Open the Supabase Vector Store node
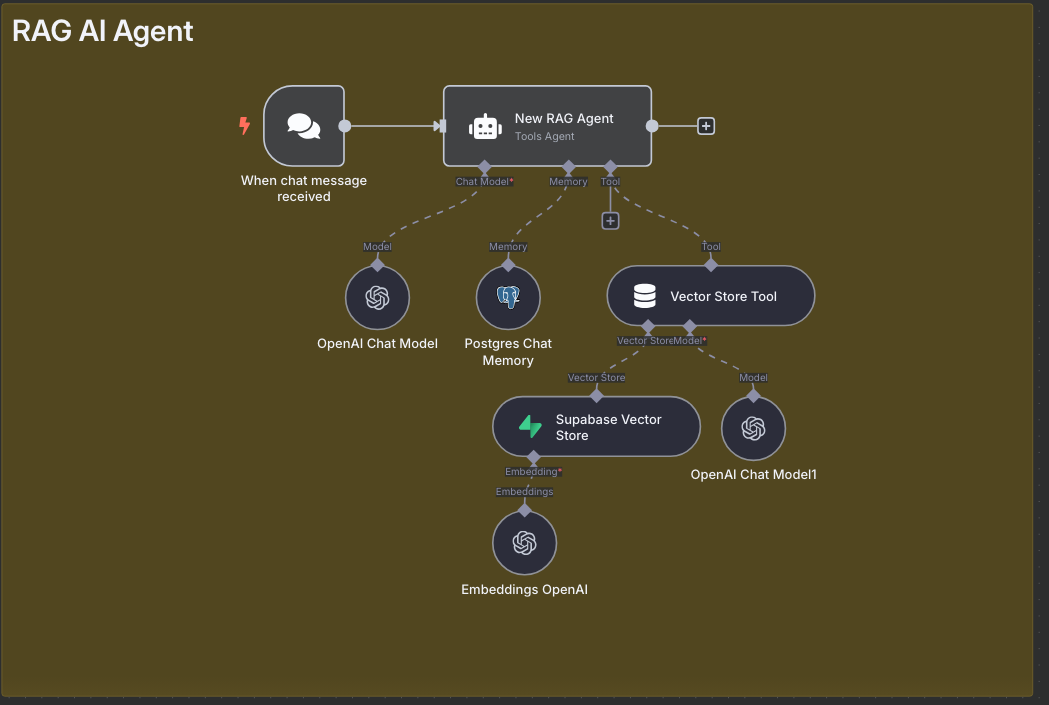The width and height of the screenshot is (1049, 705). coord(596,427)
